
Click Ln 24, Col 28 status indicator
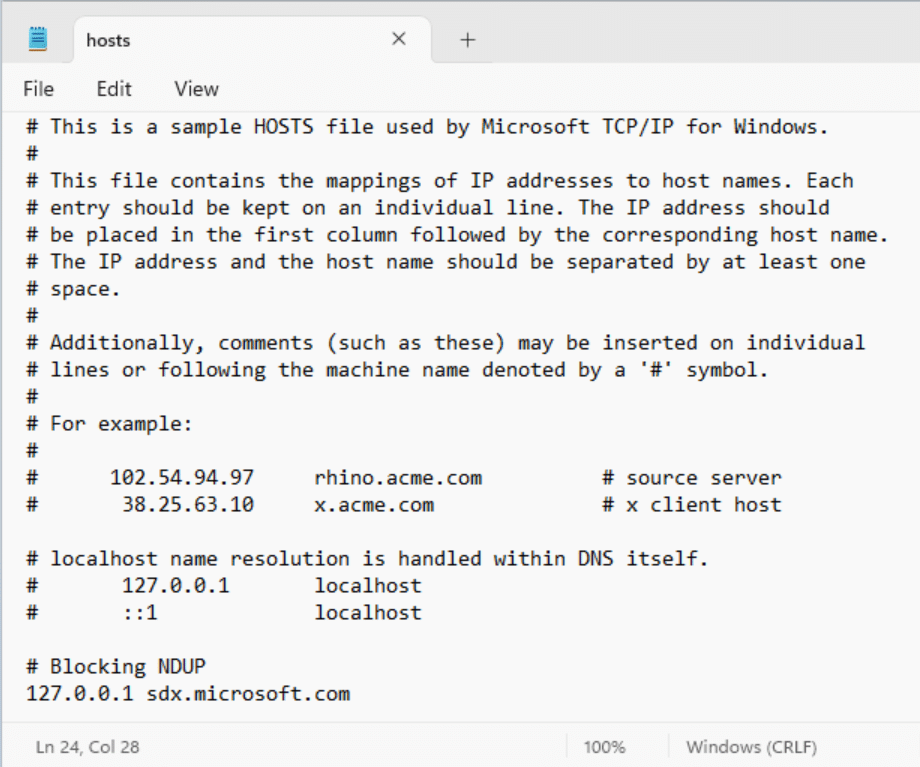(87, 747)
